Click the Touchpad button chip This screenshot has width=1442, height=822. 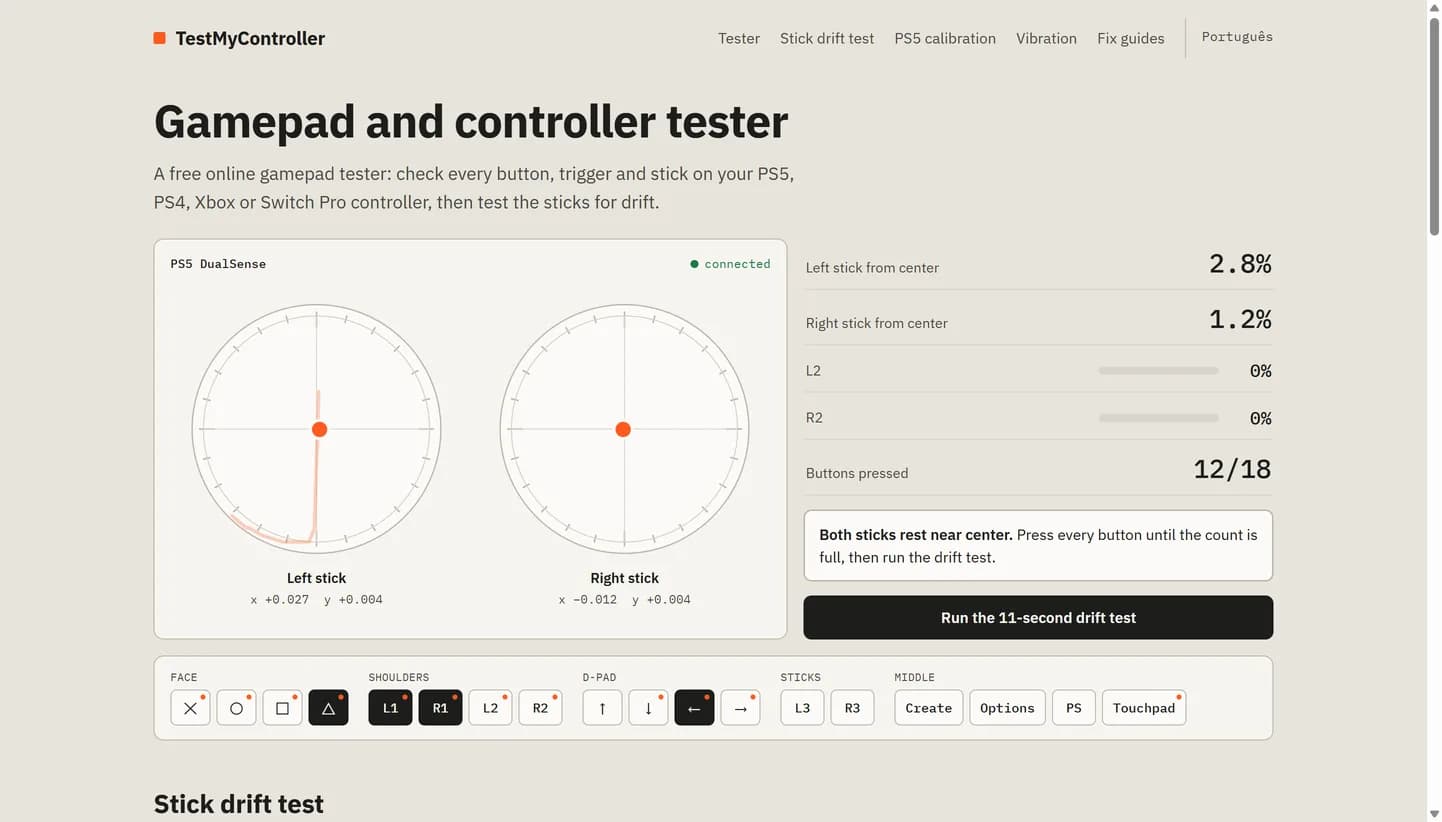coord(1144,708)
